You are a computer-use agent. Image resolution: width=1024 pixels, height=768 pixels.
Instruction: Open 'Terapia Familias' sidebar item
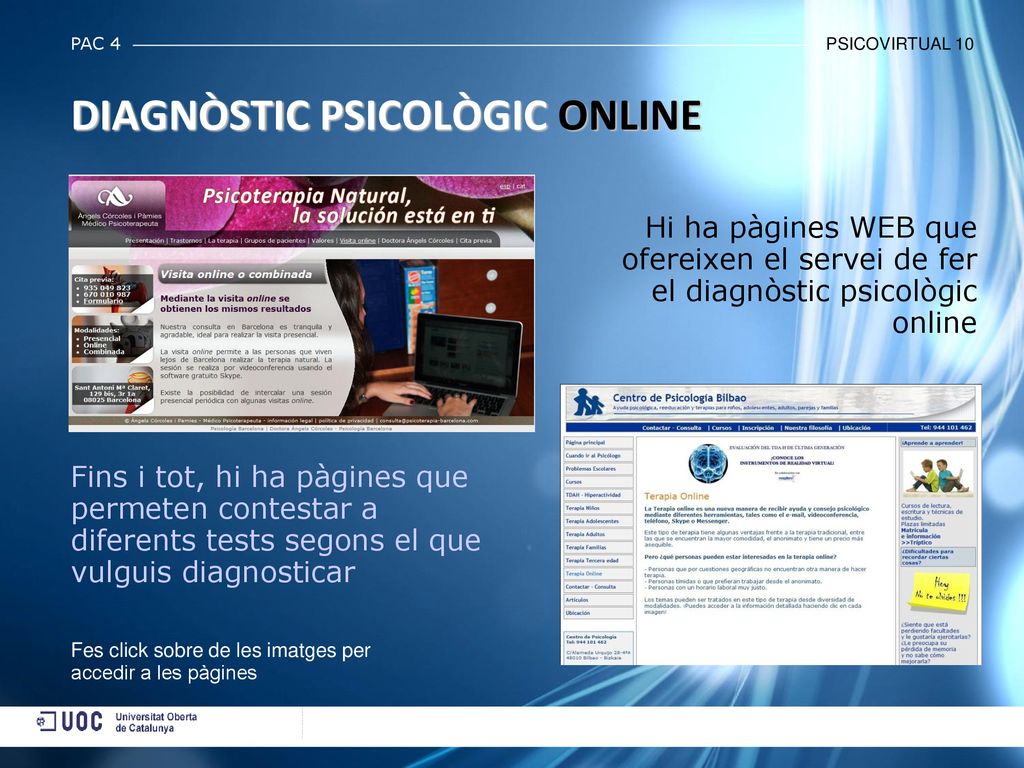(x=598, y=547)
